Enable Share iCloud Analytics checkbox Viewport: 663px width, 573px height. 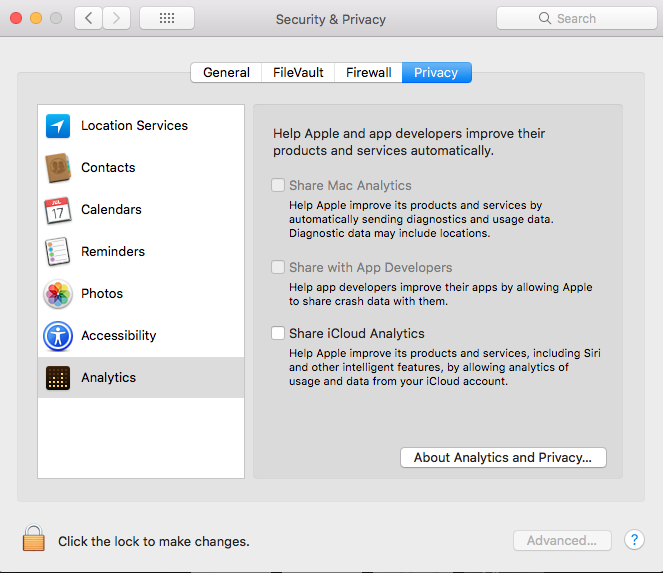tap(278, 333)
